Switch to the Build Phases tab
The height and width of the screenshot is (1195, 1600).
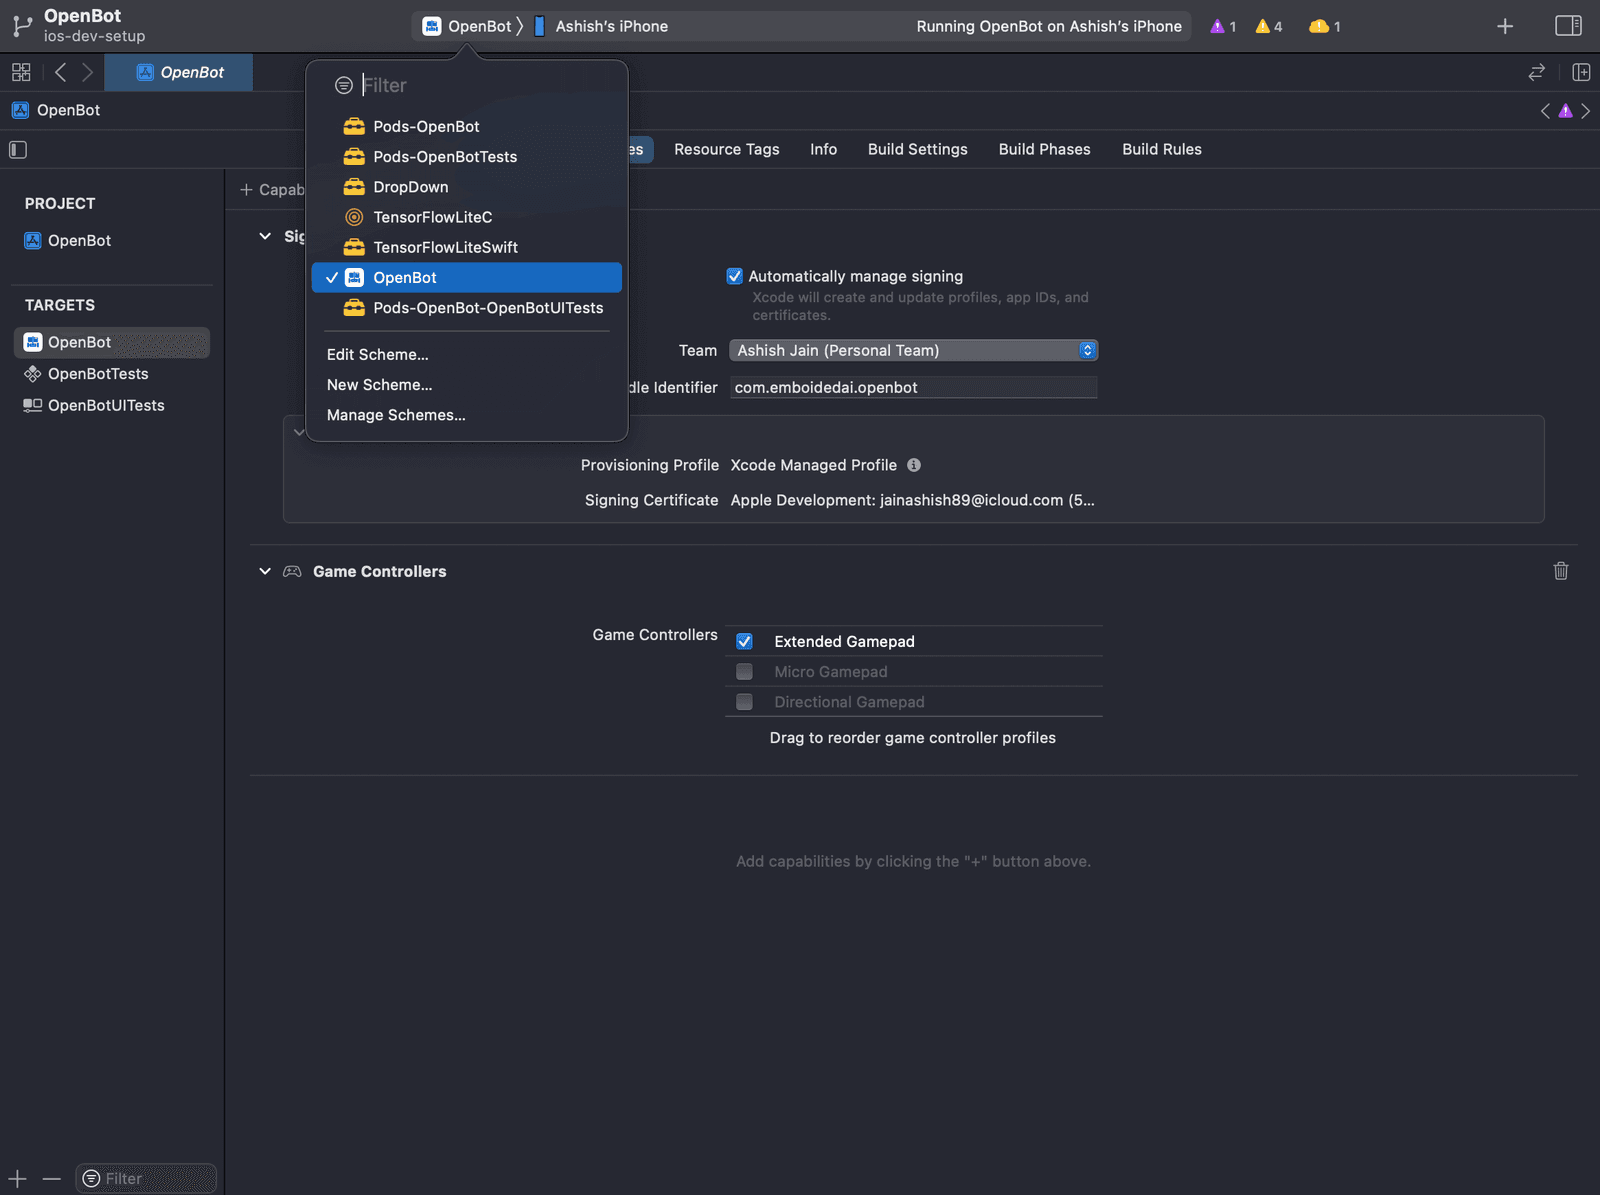1044,149
